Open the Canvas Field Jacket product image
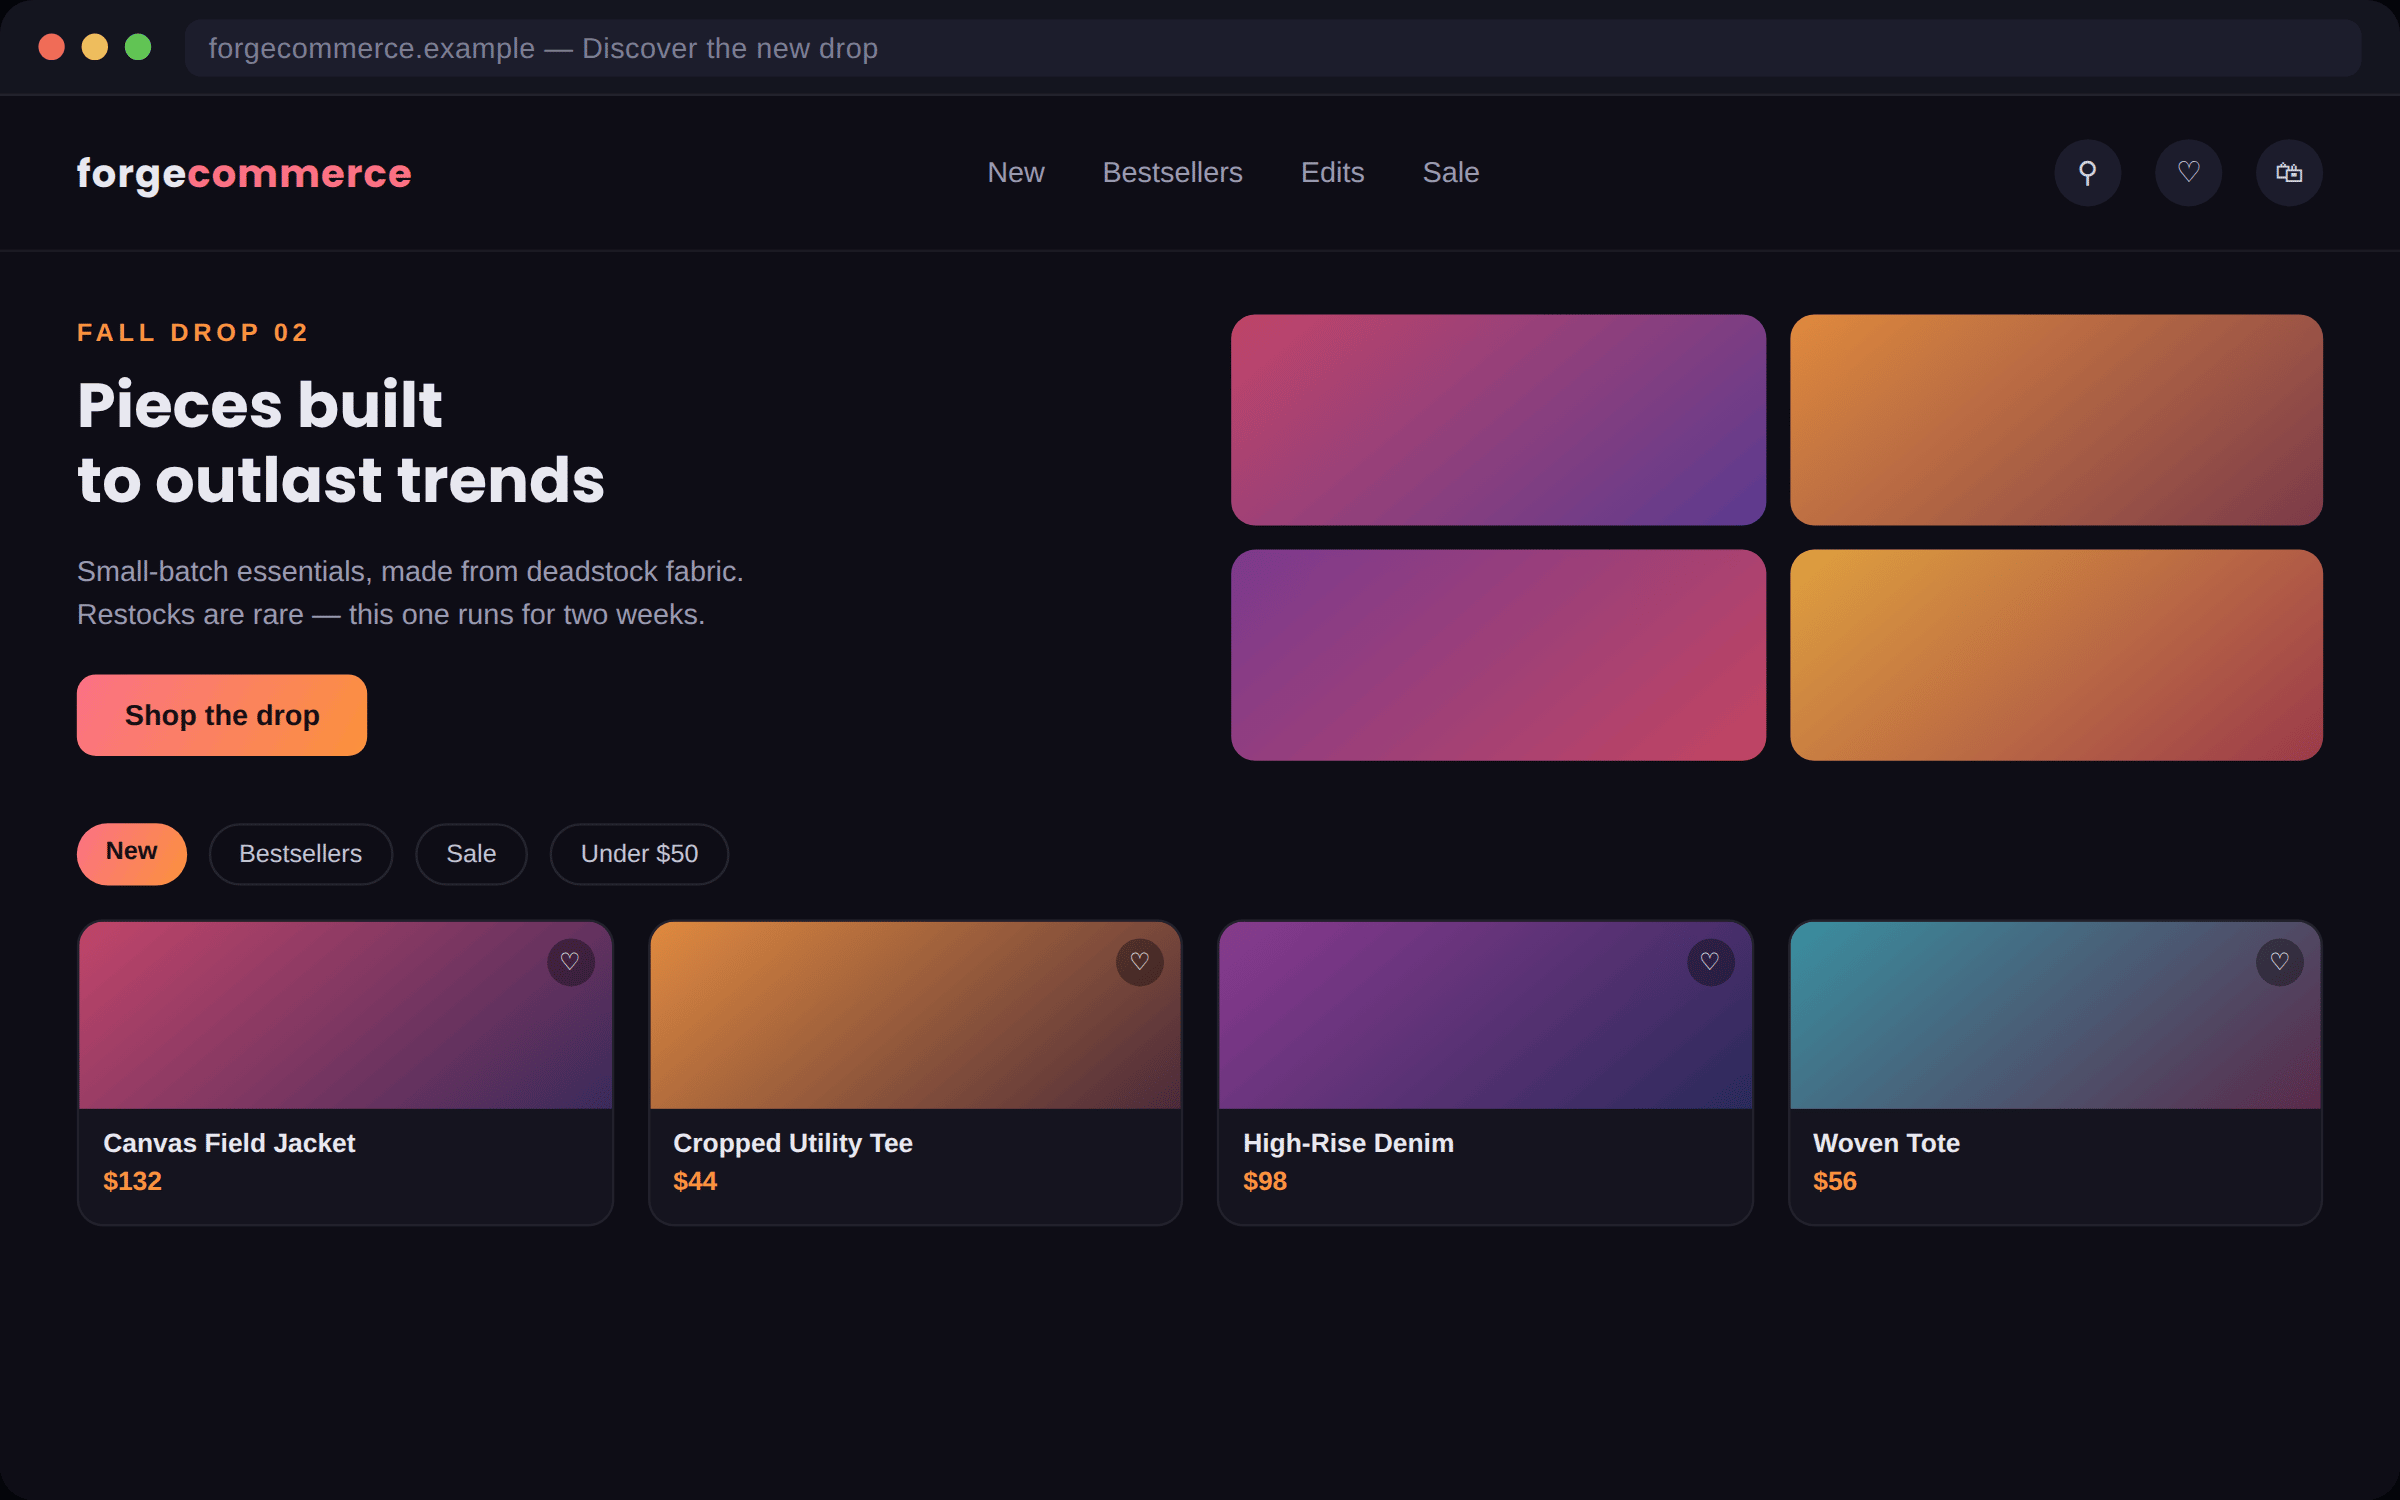Image resolution: width=2400 pixels, height=1500 pixels. pyautogui.click(x=345, y=1015)
